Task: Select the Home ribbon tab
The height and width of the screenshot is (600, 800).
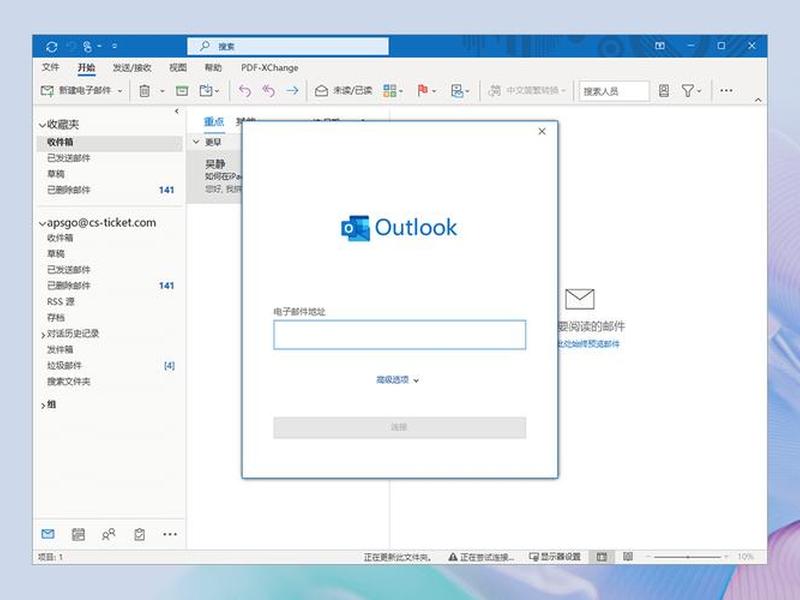Action: [x=86, y=67]
